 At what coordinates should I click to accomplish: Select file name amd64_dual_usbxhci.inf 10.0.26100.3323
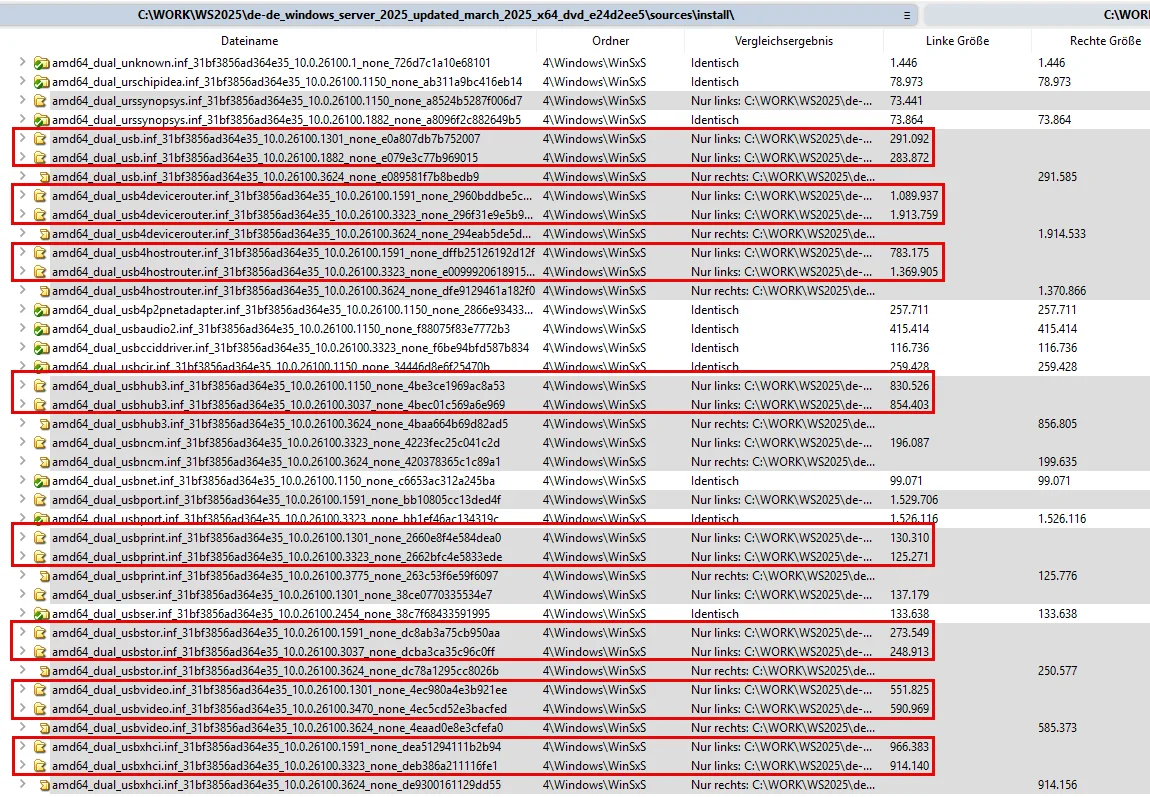tap(275, 766)
